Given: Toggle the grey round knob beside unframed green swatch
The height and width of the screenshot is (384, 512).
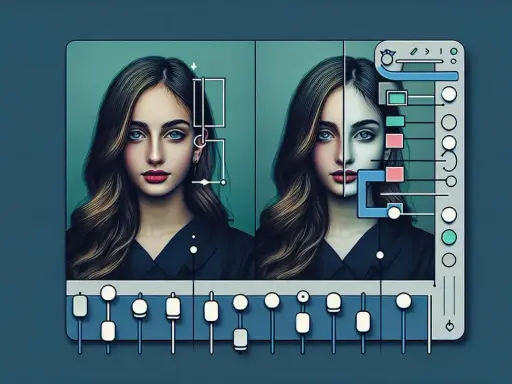Looking at the screenshot, I should pos(449,122).
